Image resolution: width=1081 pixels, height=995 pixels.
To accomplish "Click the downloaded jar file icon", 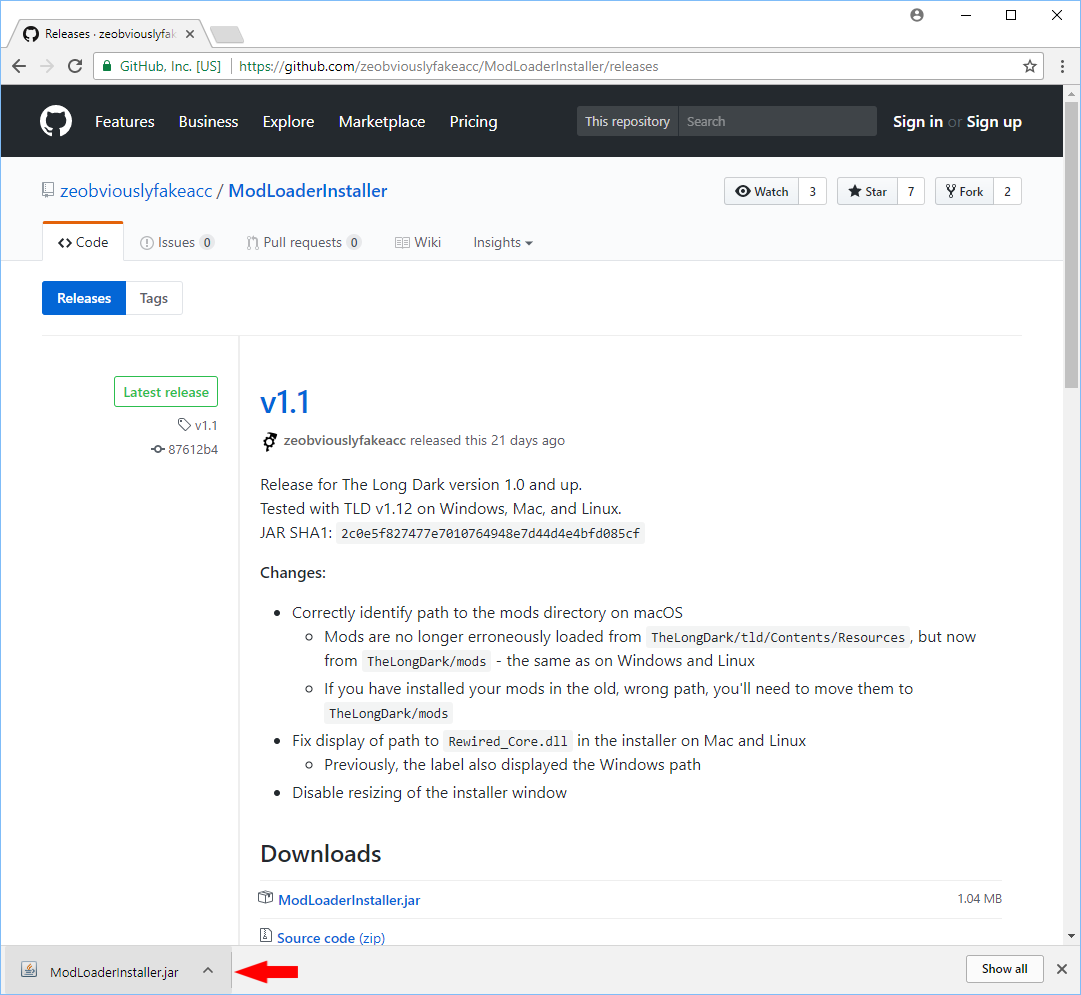I will click(29, 969).
